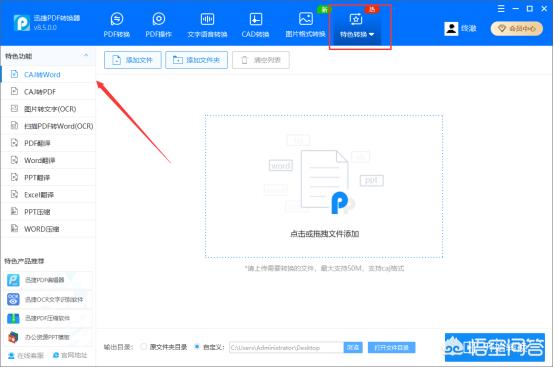Viewport: 554px width, 367px height.
Task: Click the 清空列表 trash button
Action: pos(261,60)
